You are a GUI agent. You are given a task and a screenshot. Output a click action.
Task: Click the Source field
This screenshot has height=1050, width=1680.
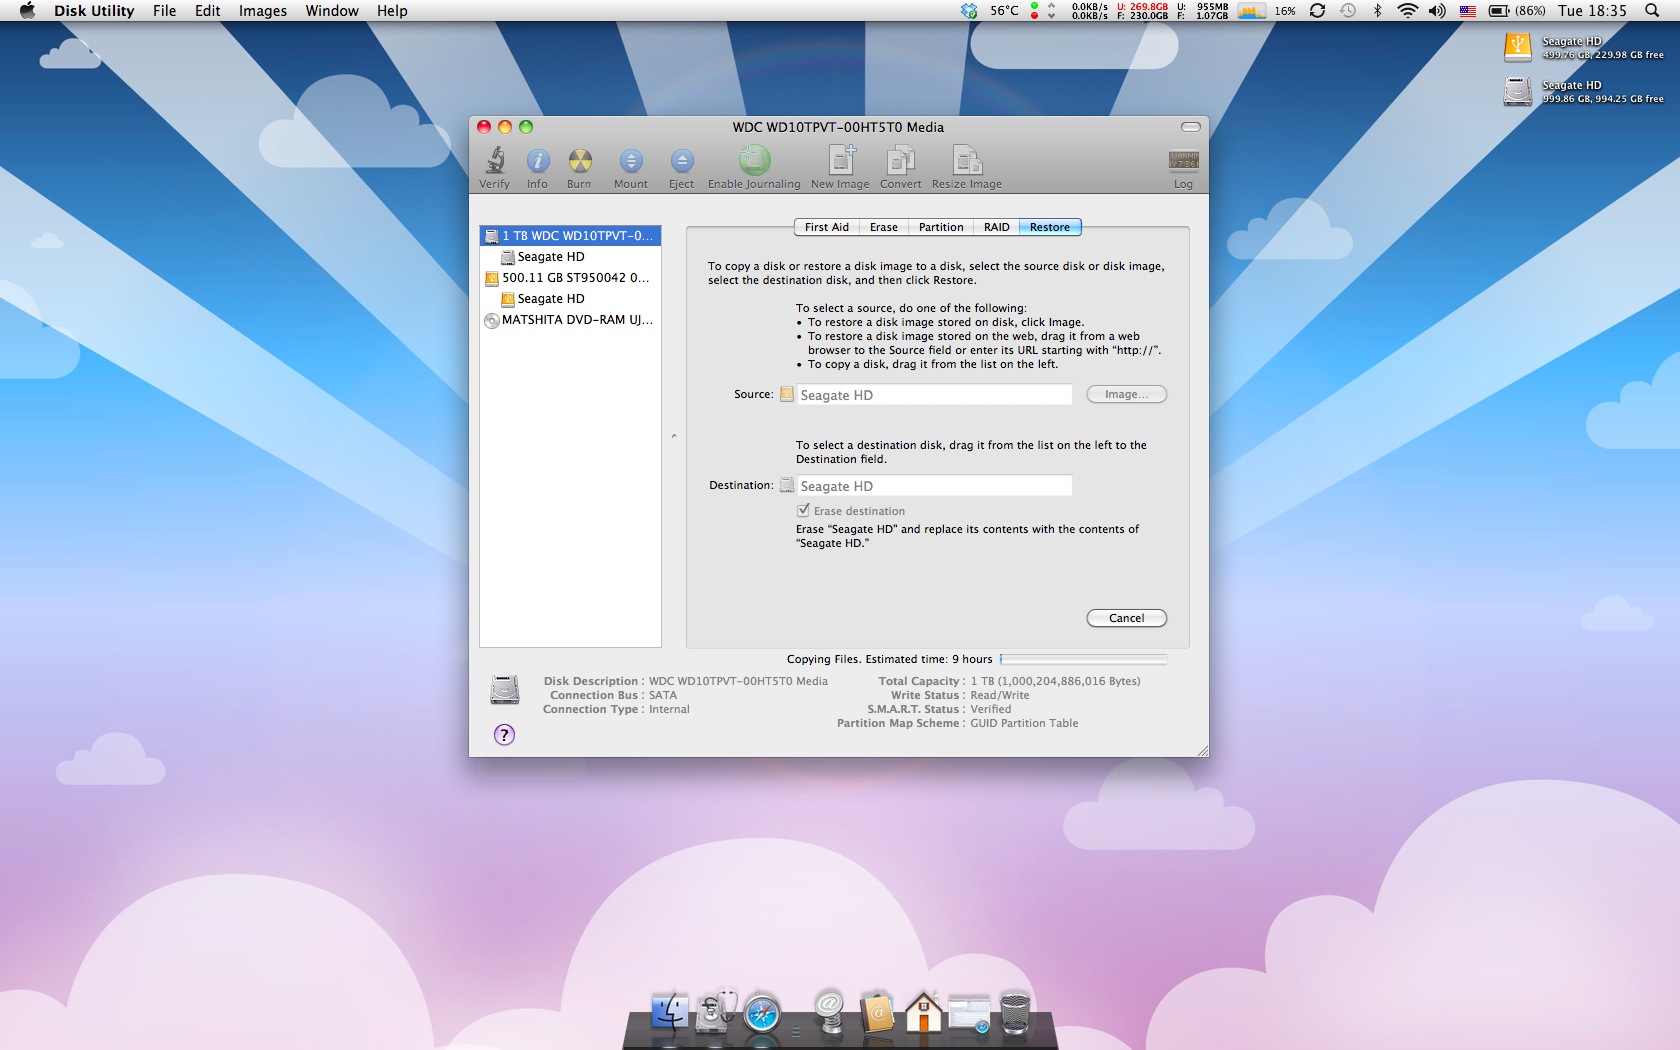coord(934,395)
